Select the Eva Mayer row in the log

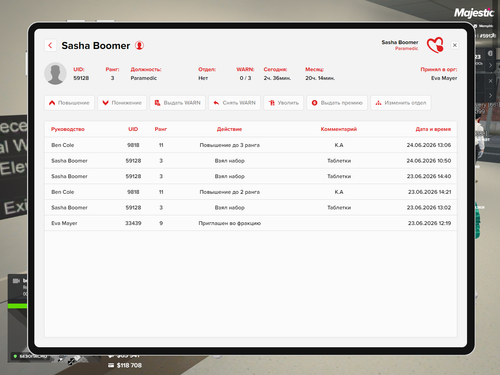[x=251, y=223]
